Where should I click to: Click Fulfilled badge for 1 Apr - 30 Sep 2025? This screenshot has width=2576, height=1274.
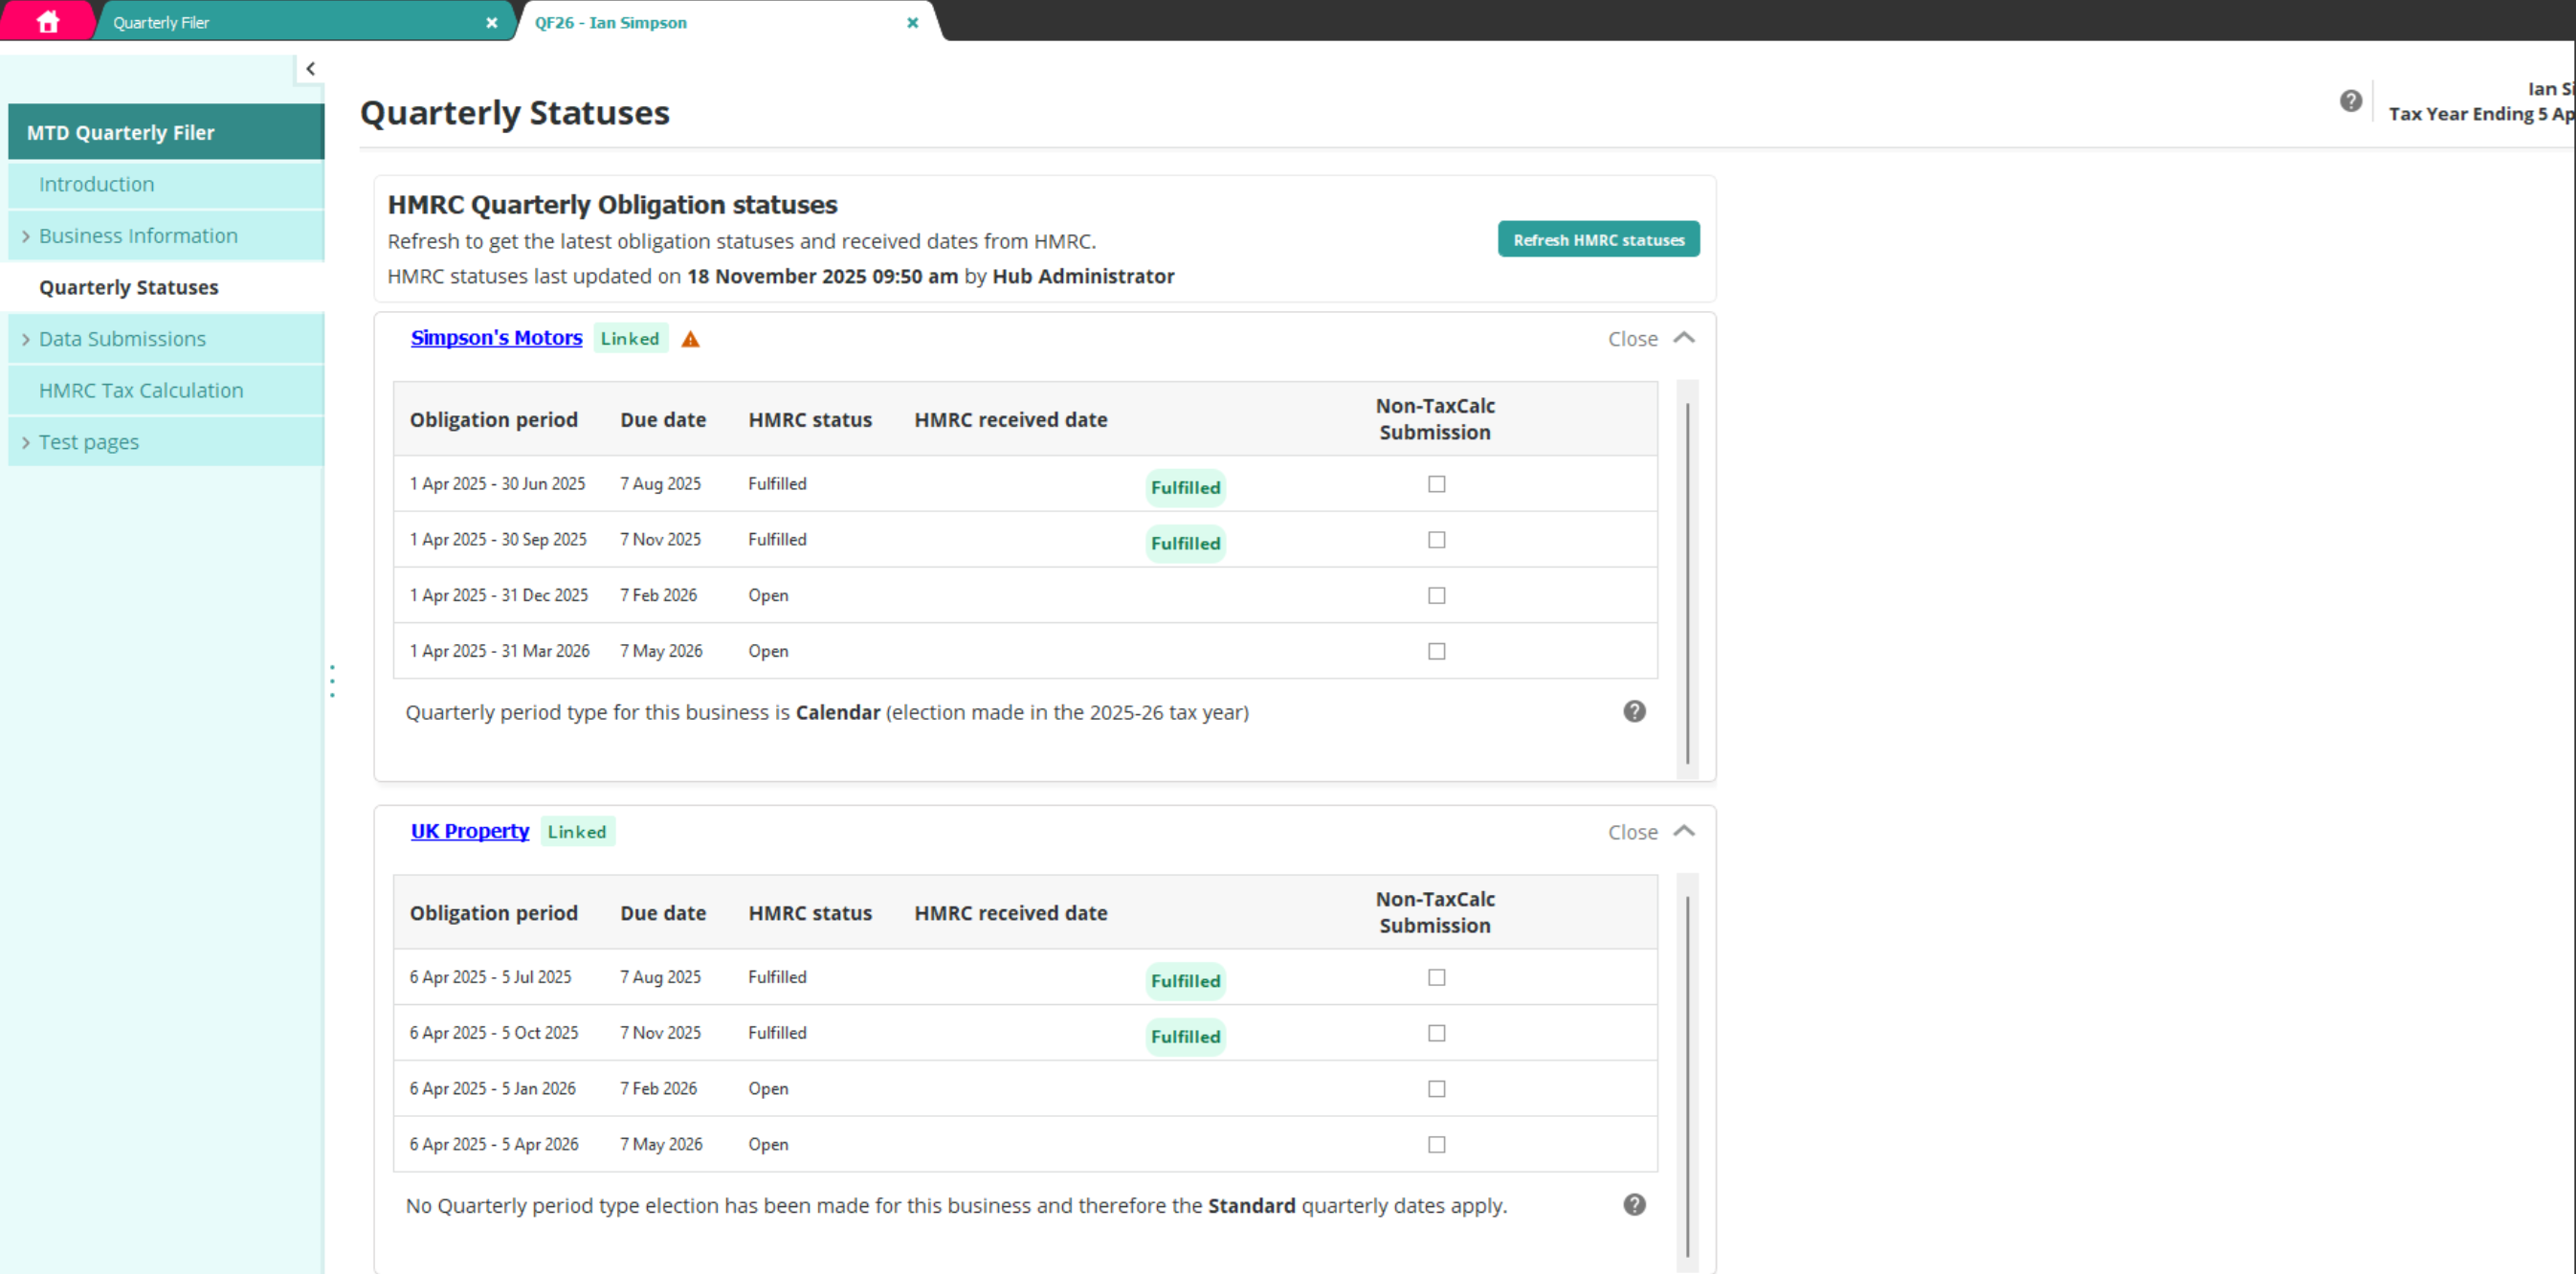coord(1185,543)
